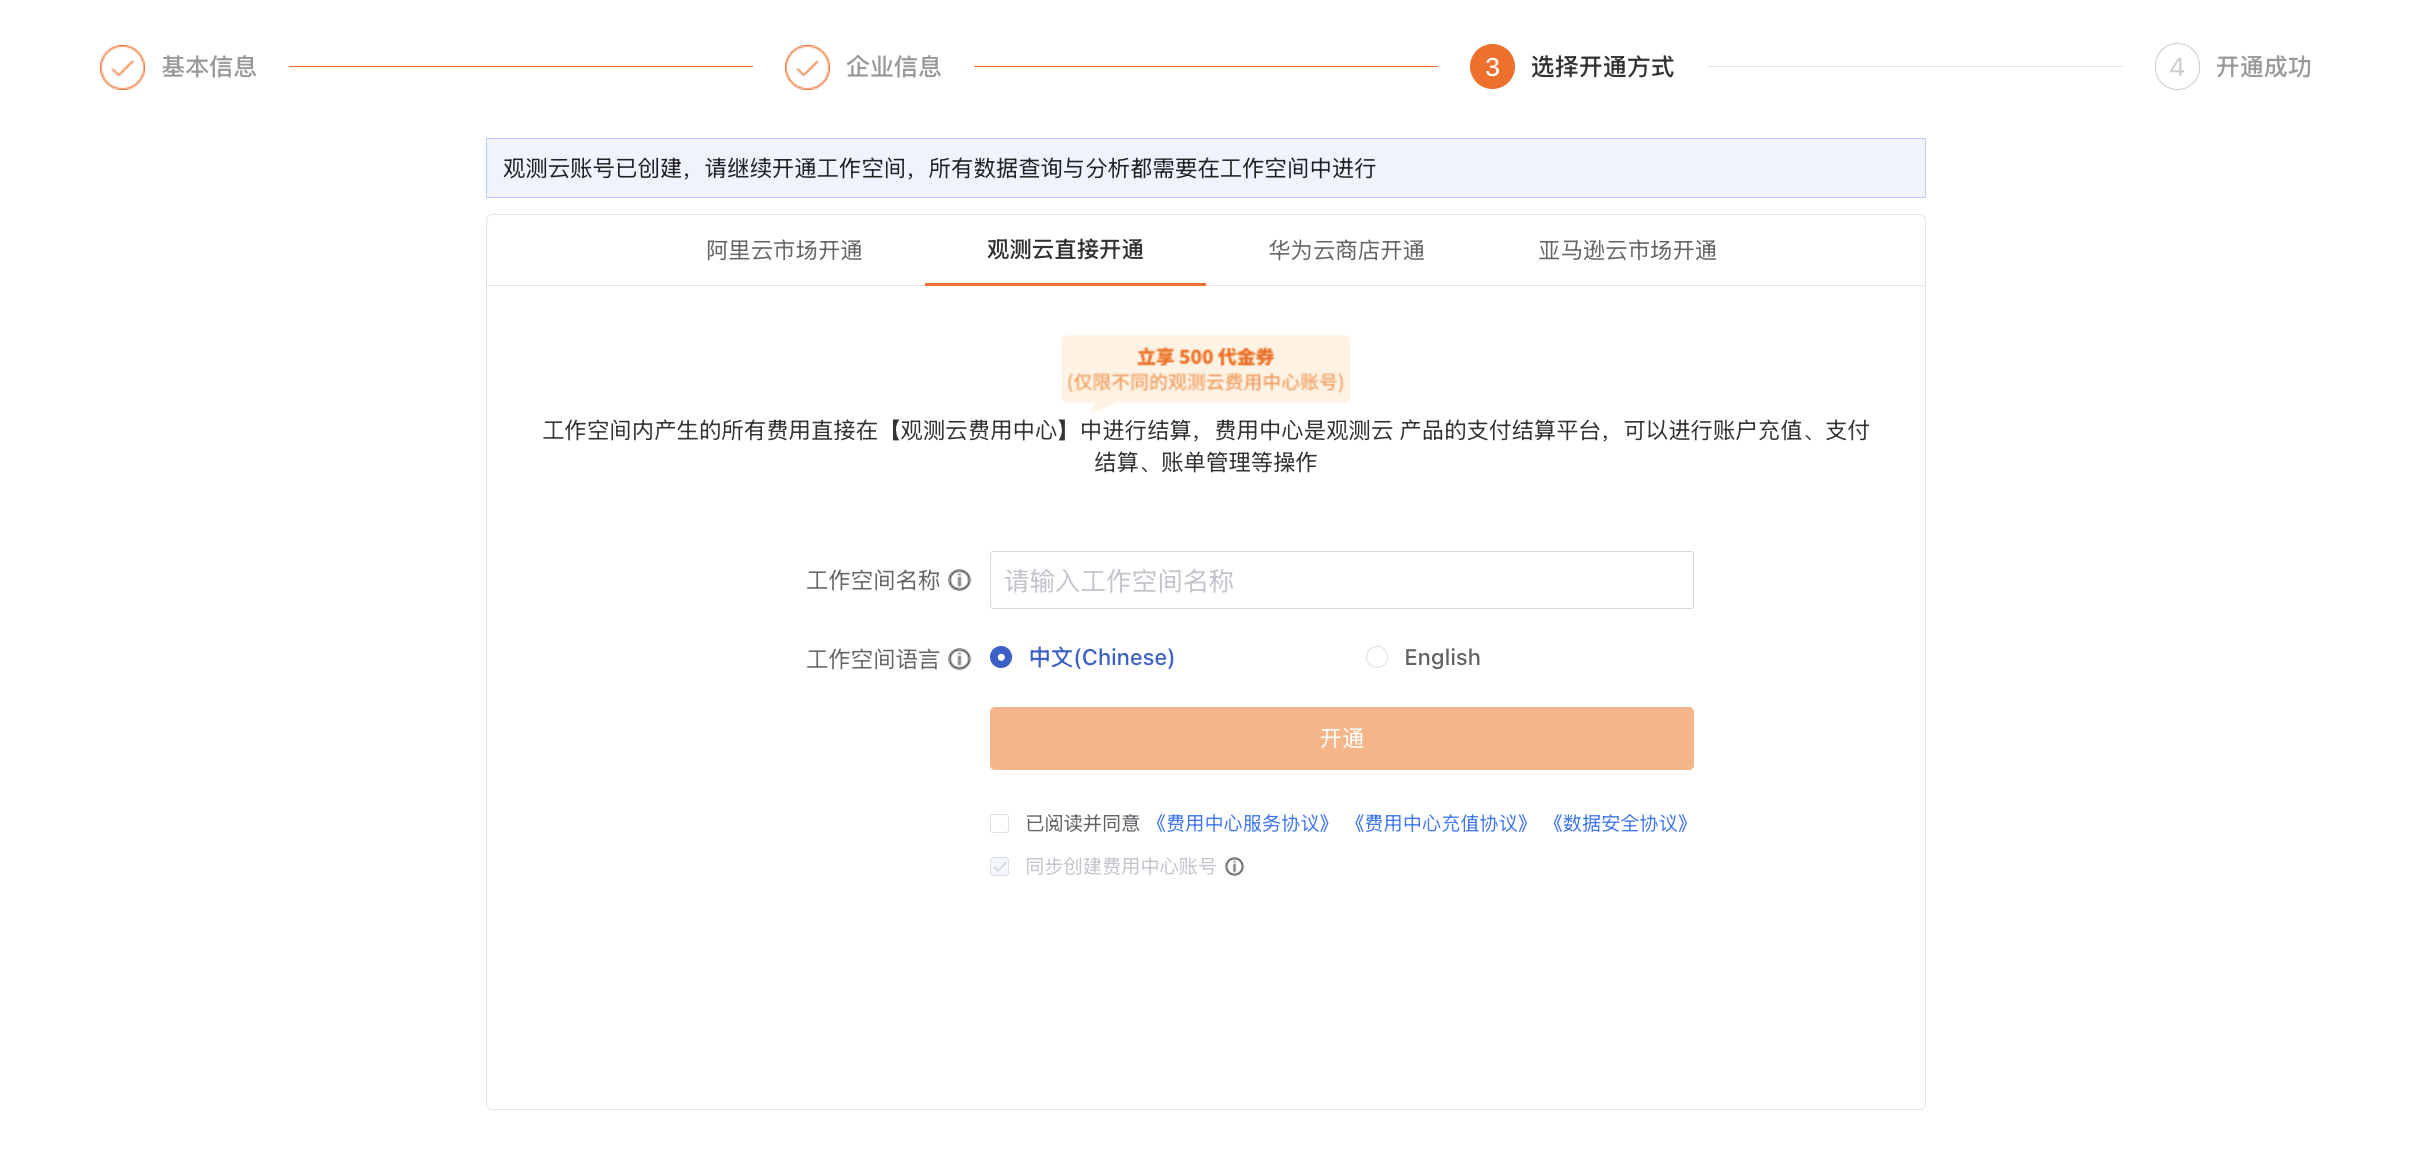Click the 企业信息 step checkmark icon
The height and width of the screenshot is (1164, 2430).
[807, 67]
